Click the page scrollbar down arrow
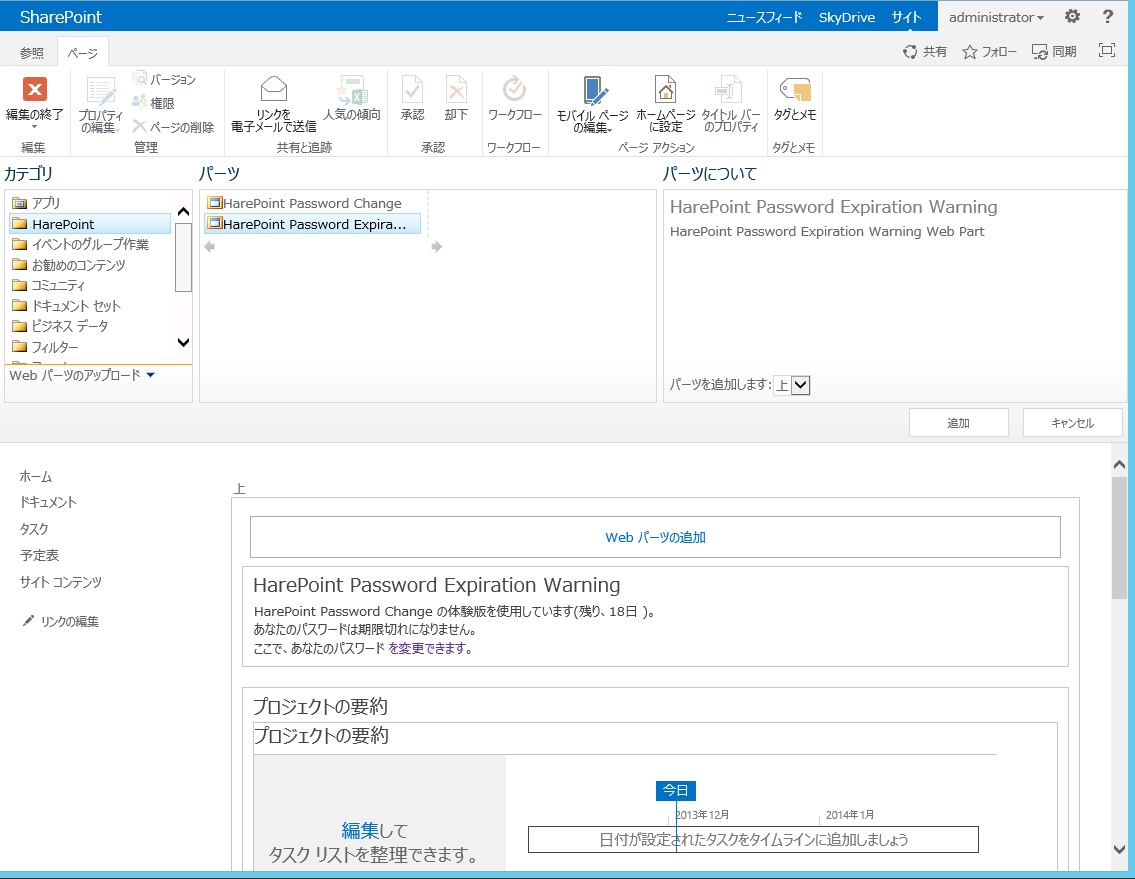 tap(1119, 849)
